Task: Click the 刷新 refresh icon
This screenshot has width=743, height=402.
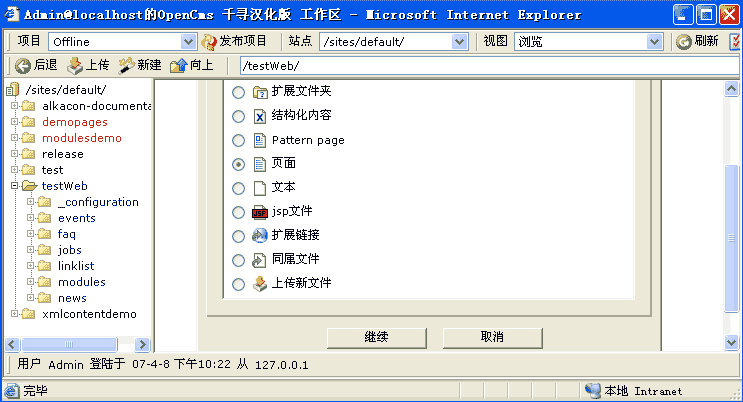Action: pos(683,42)
